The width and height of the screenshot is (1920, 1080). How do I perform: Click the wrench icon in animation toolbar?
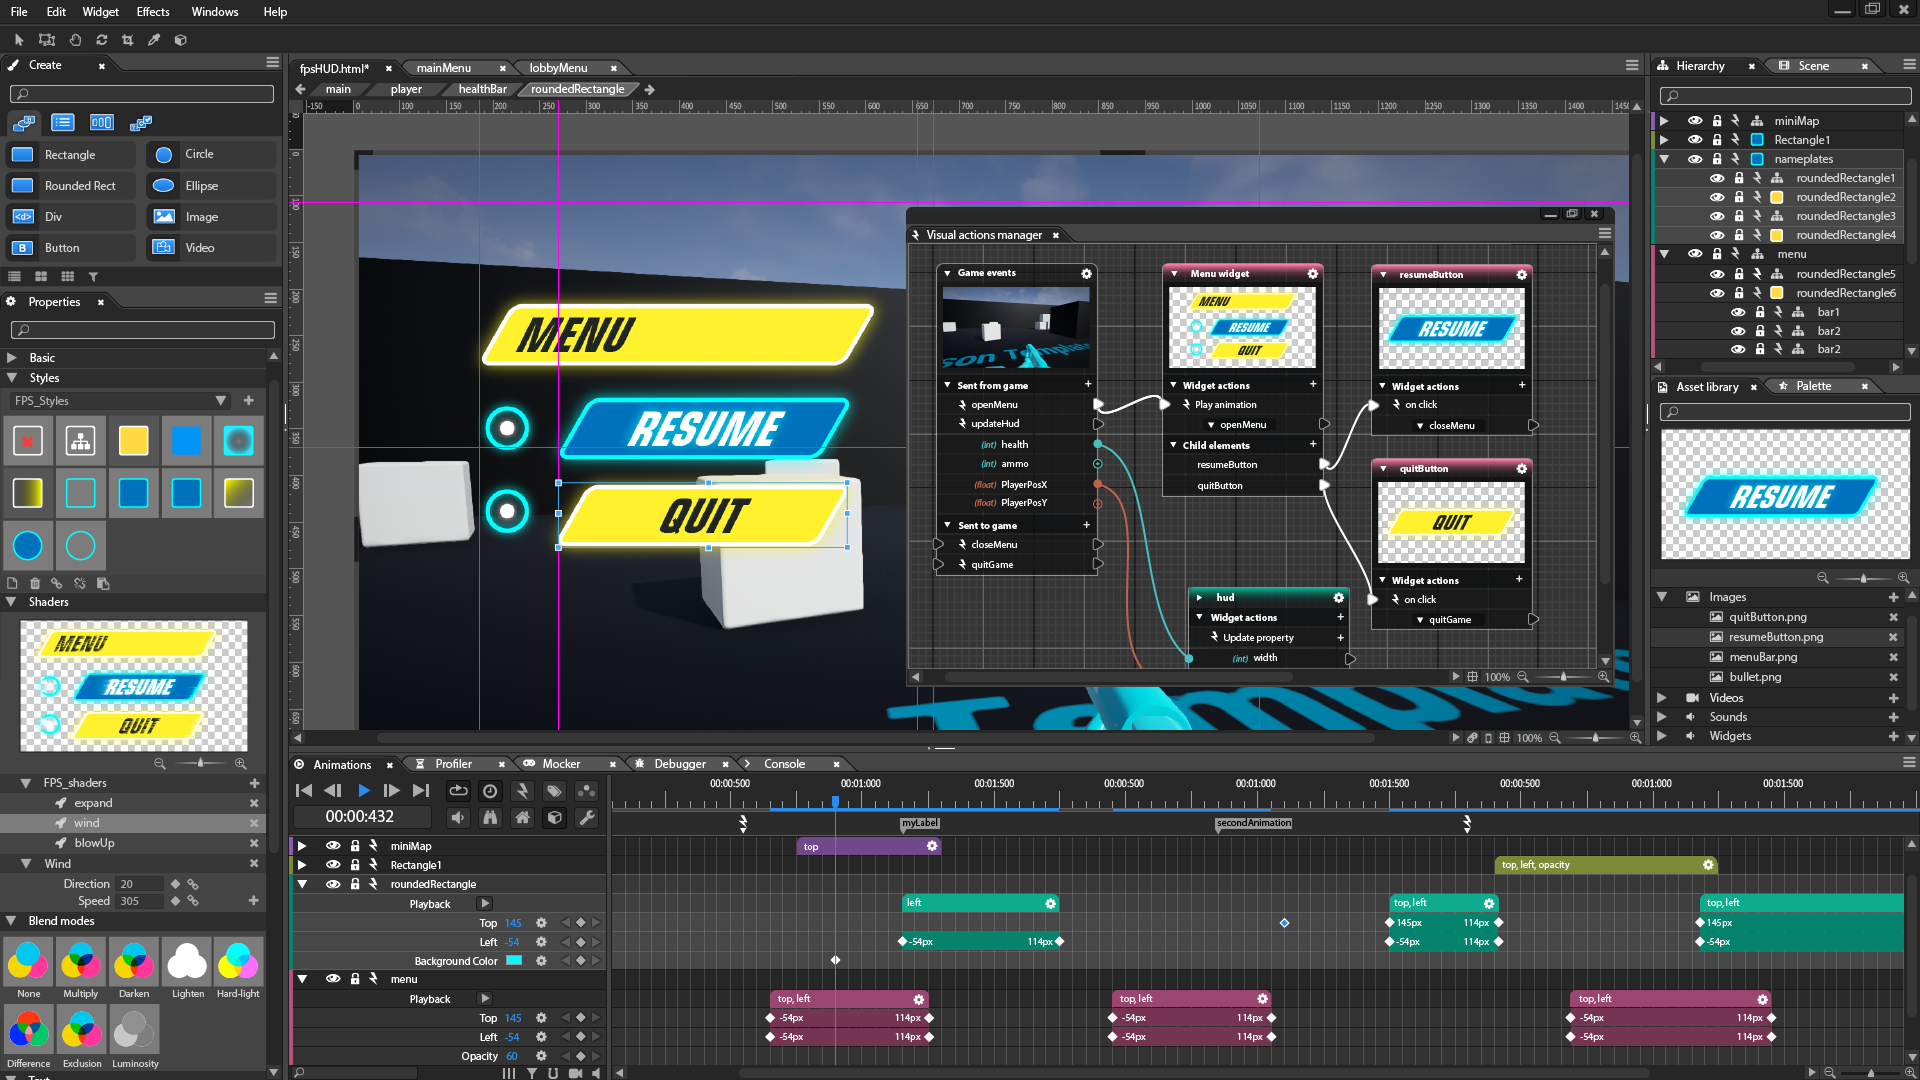(587, 818)
